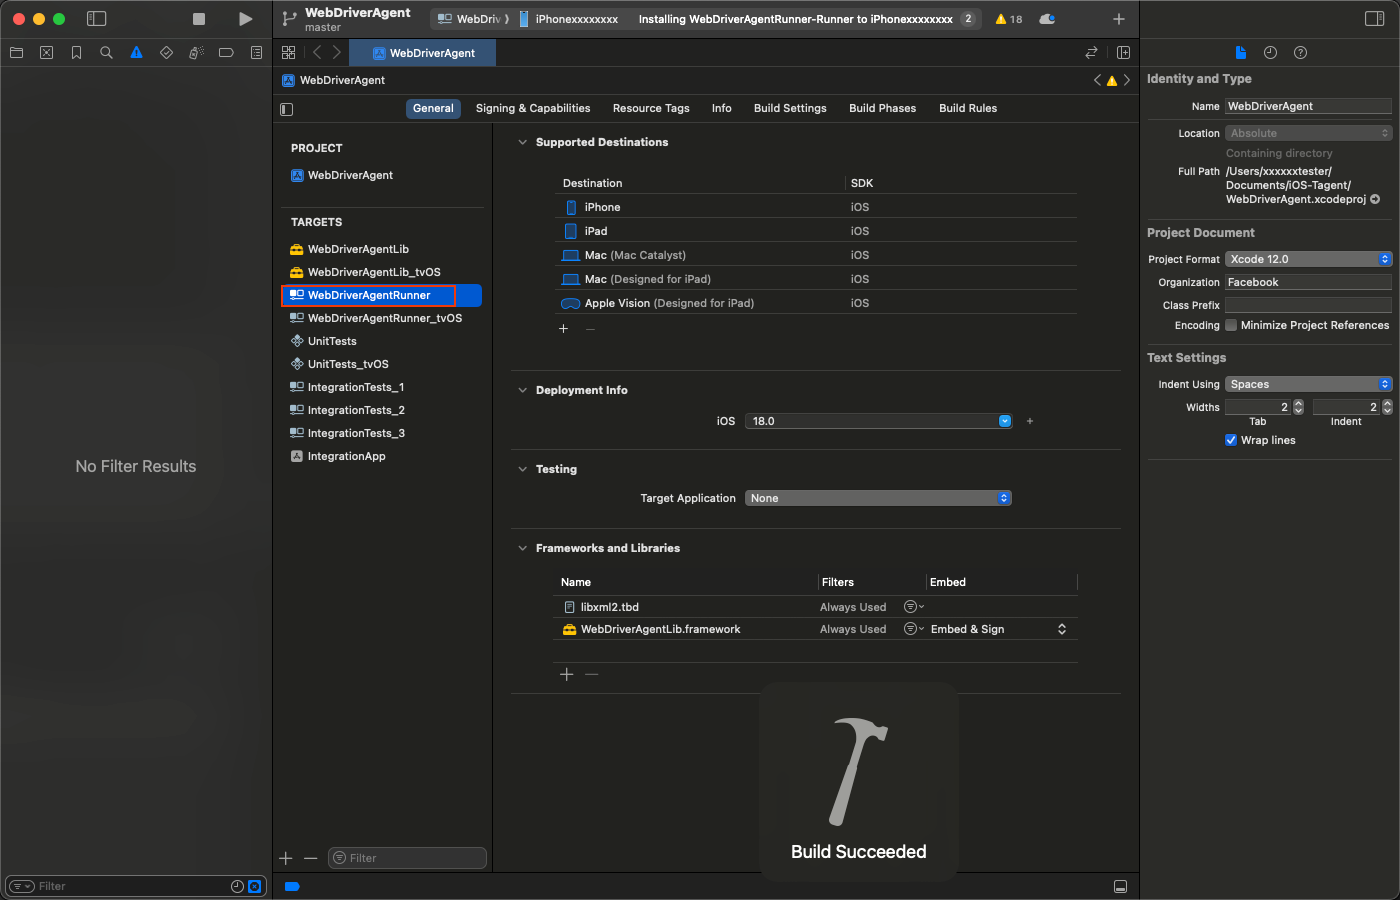Collapse the Deployment Info section
This screenshot has width=1400, height=900.
pyautogui.click(x=522, y=390)
